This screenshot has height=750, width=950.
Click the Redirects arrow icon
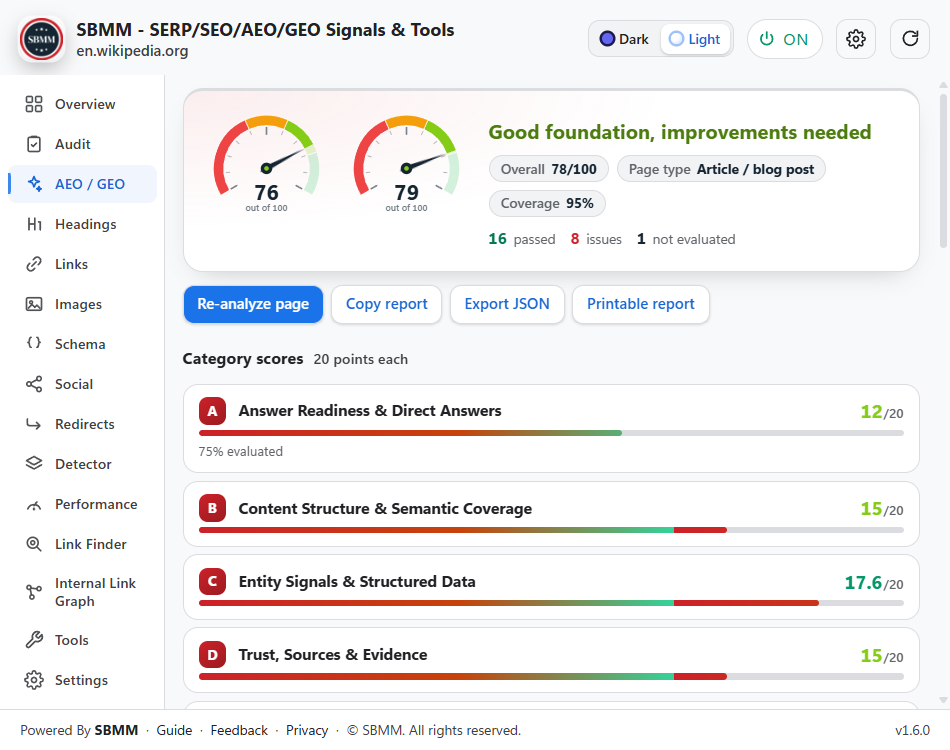(34, 424)
